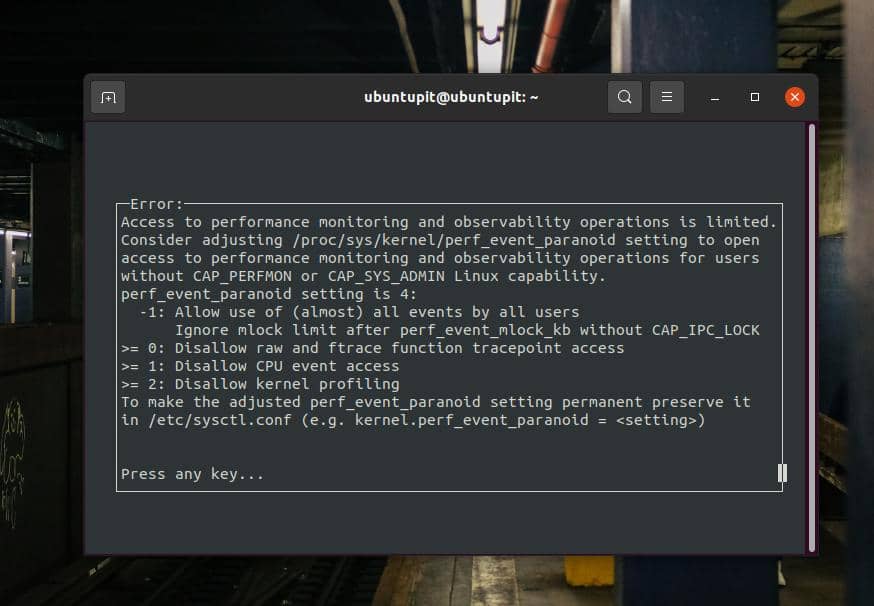The width and height of the screenshot is (874, 606).
Task: Open a new terminal tab
Action: (x=108, y=97)
